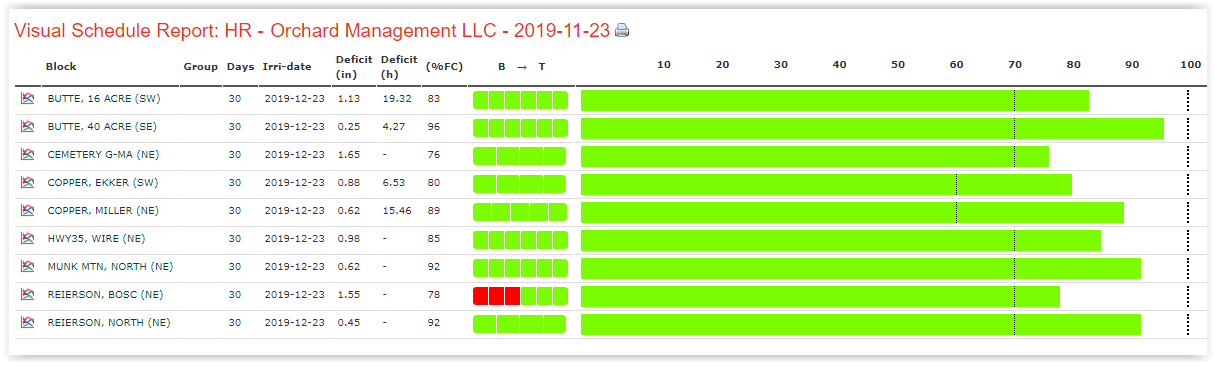Image resolution: width=1215 pixels, height=367 pixels.
Task: Select block name BUTTE, 16 ACRE (SW)
Action: [x=104, y=99]
